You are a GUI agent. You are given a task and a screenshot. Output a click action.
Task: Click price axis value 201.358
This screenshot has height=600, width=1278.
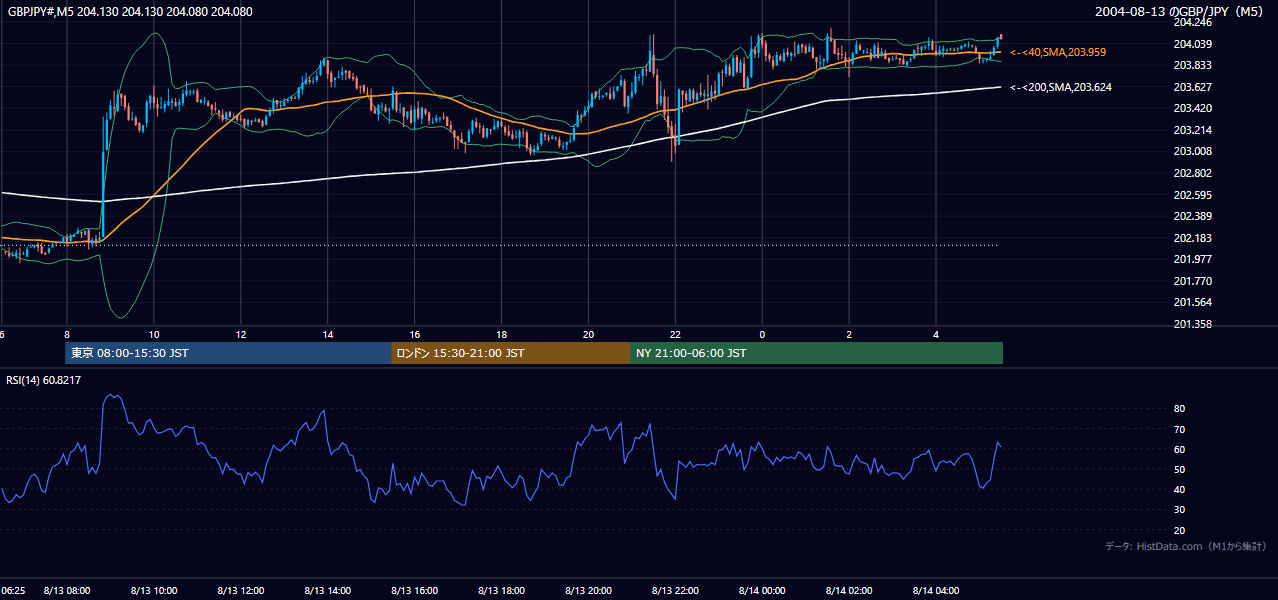click(1192, 324)
